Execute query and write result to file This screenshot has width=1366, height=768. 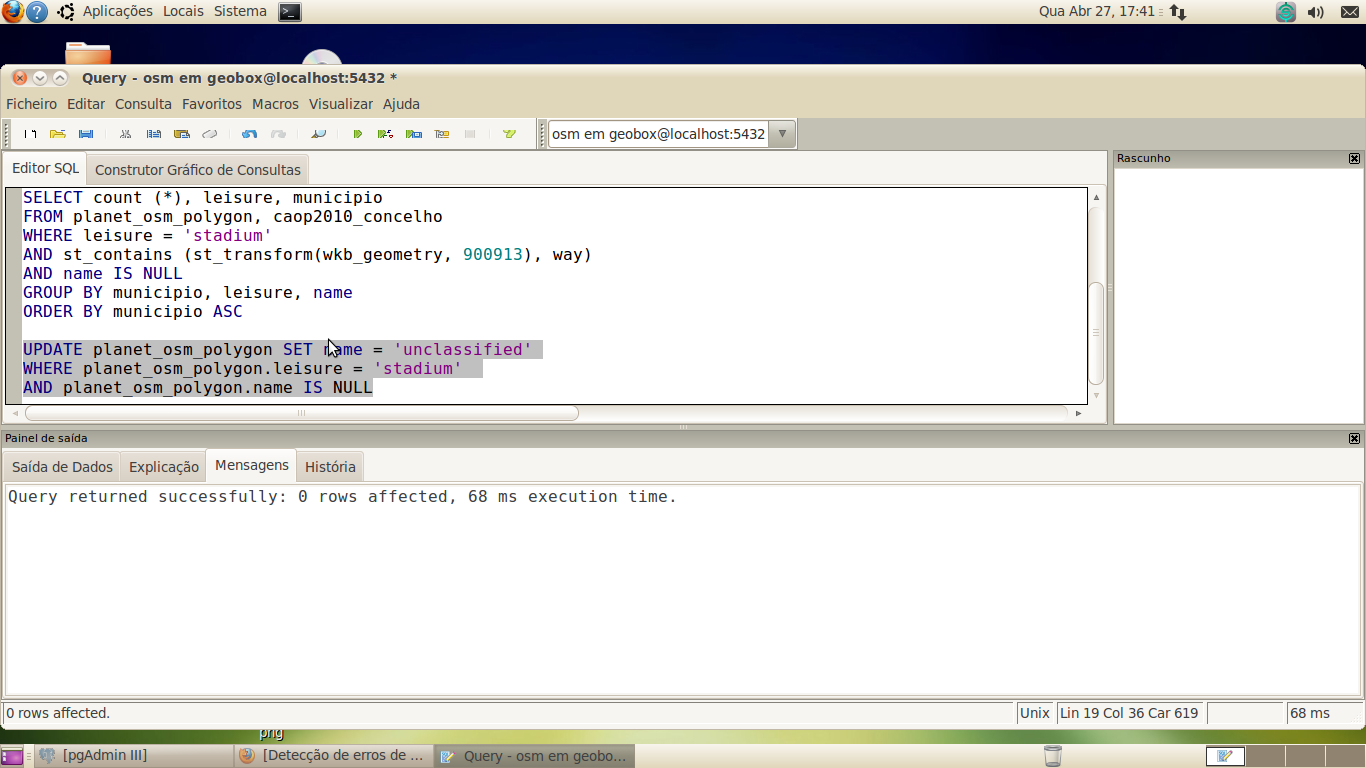414,134
